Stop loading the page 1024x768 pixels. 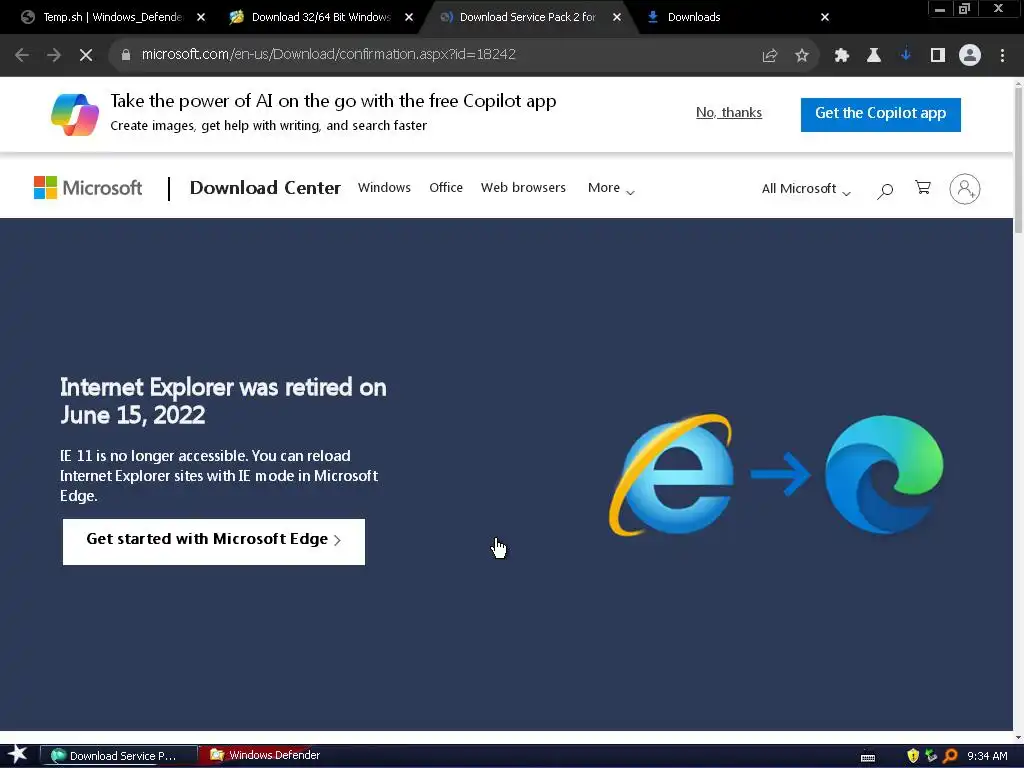coord(86,55)
